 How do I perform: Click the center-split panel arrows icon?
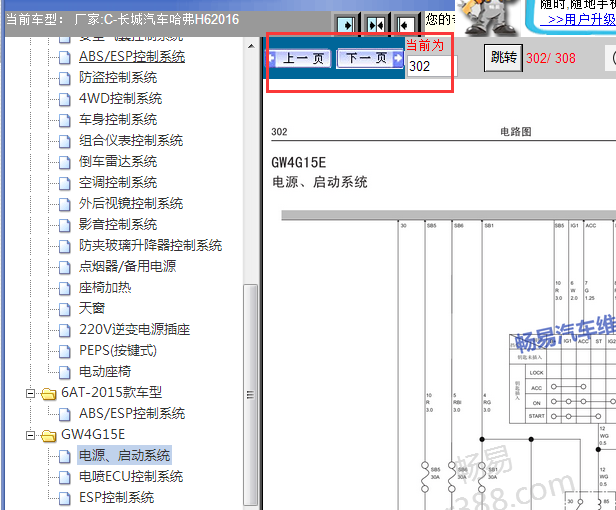(376, 26)
